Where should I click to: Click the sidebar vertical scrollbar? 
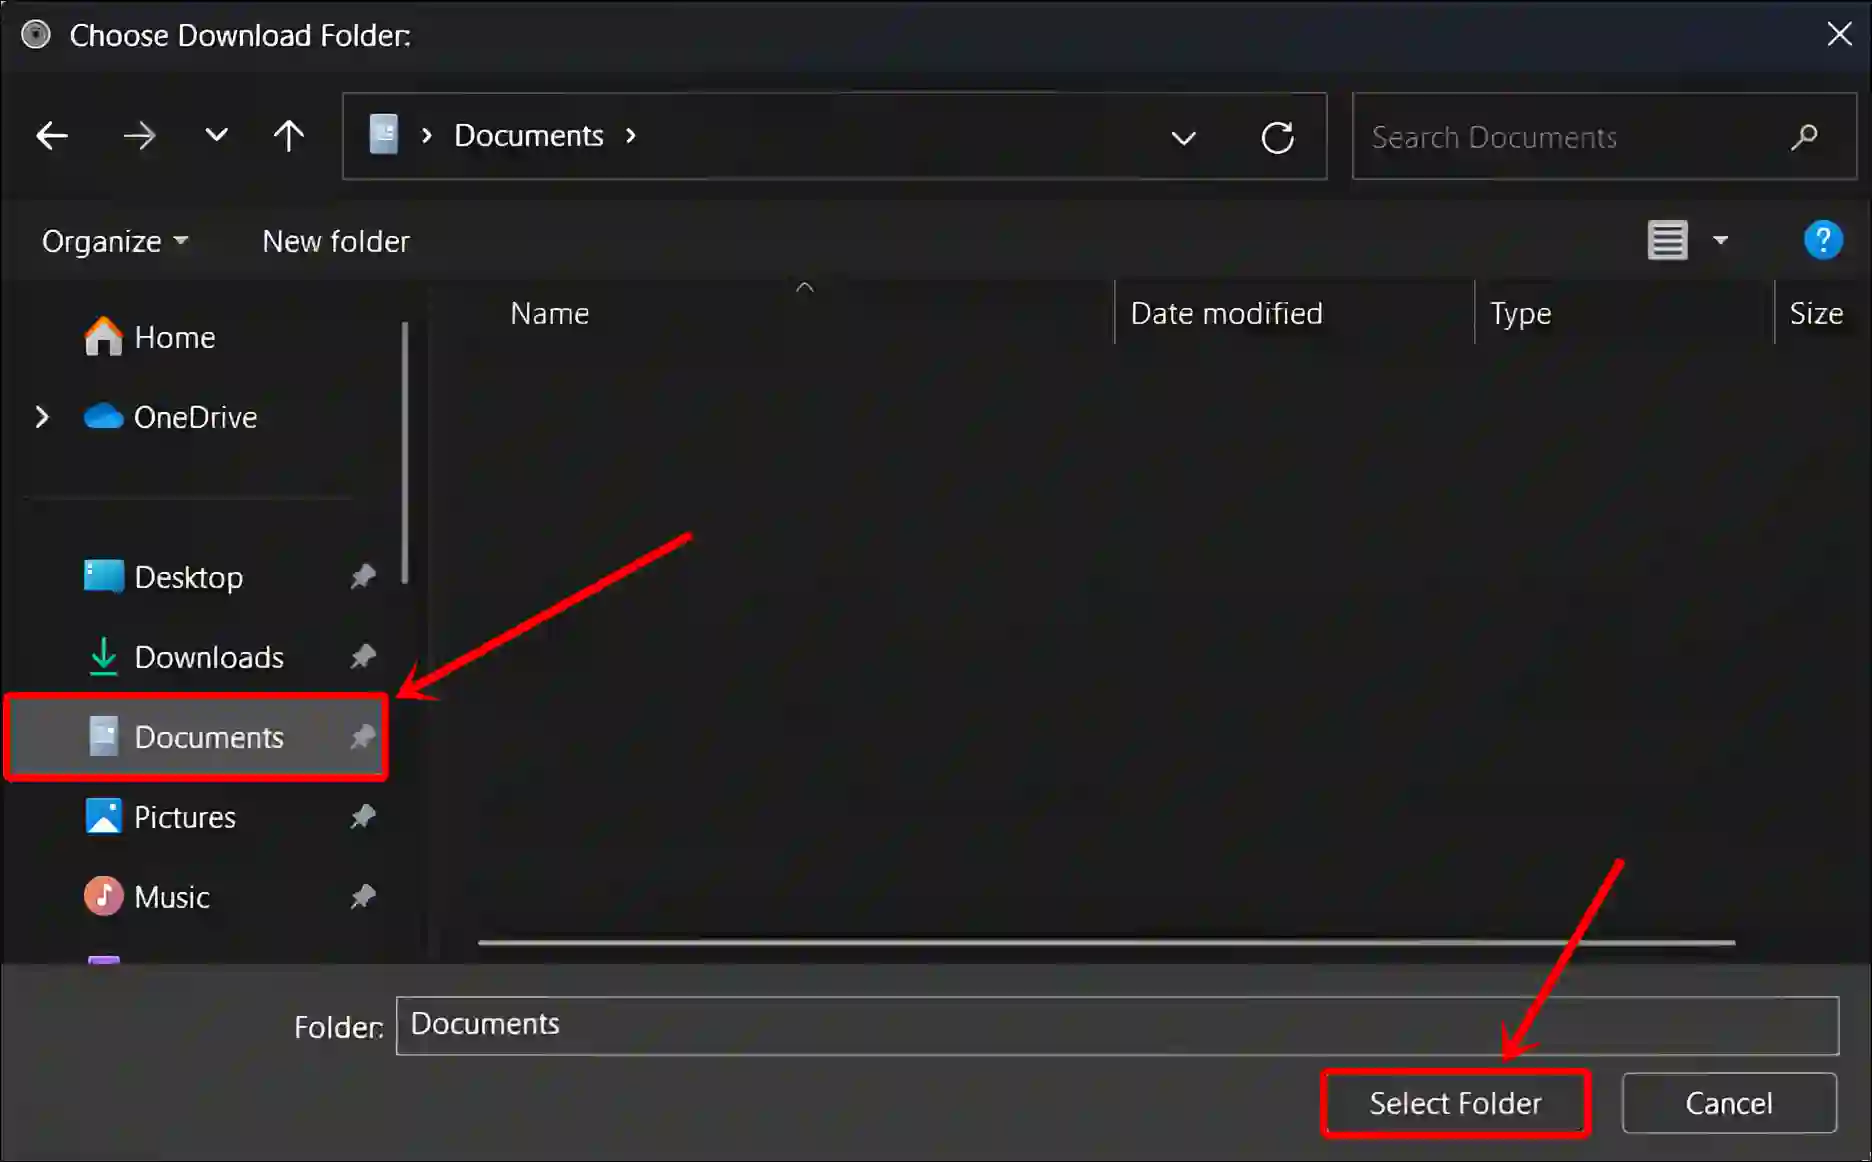point(405,452)
